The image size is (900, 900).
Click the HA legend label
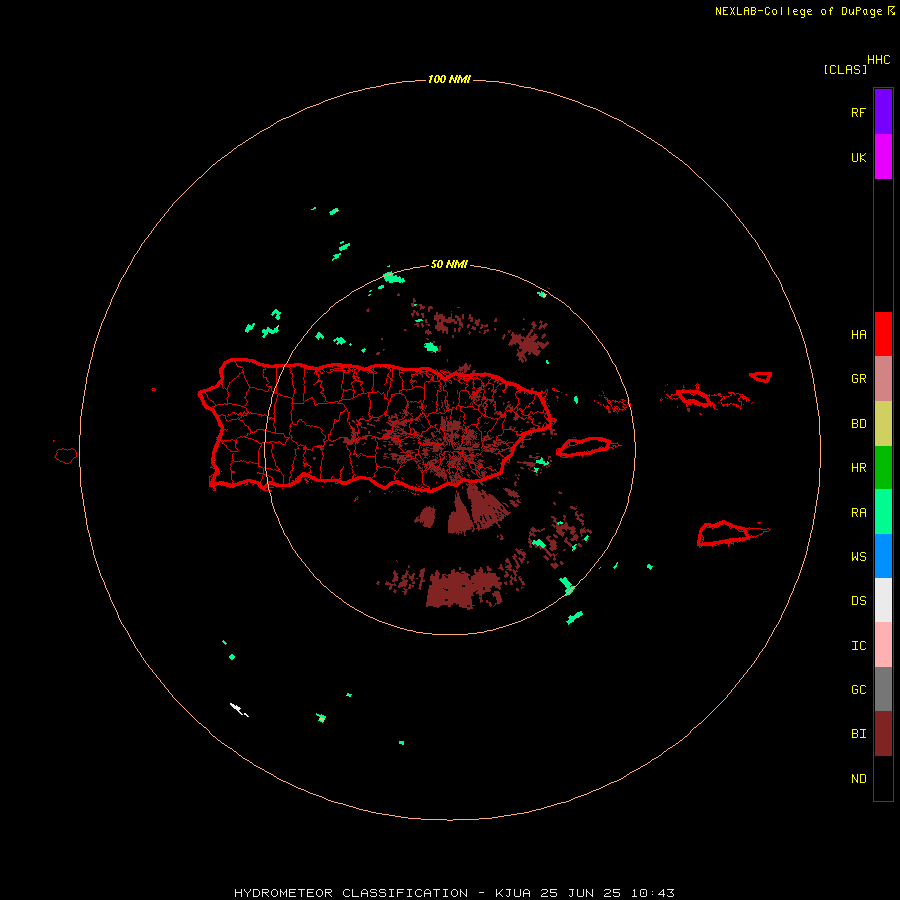click(858, 335)
